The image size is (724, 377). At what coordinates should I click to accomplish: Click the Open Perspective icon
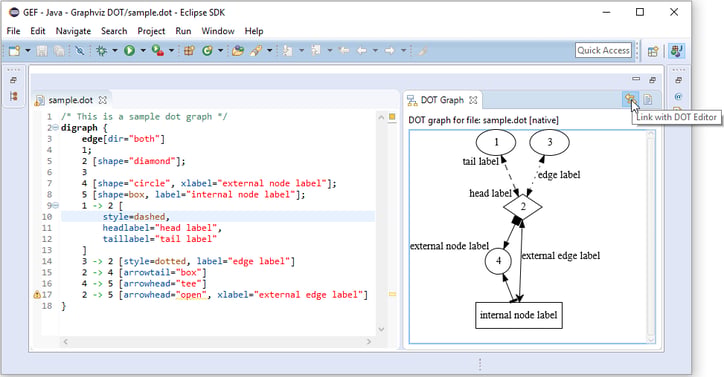tap(653, 51)
